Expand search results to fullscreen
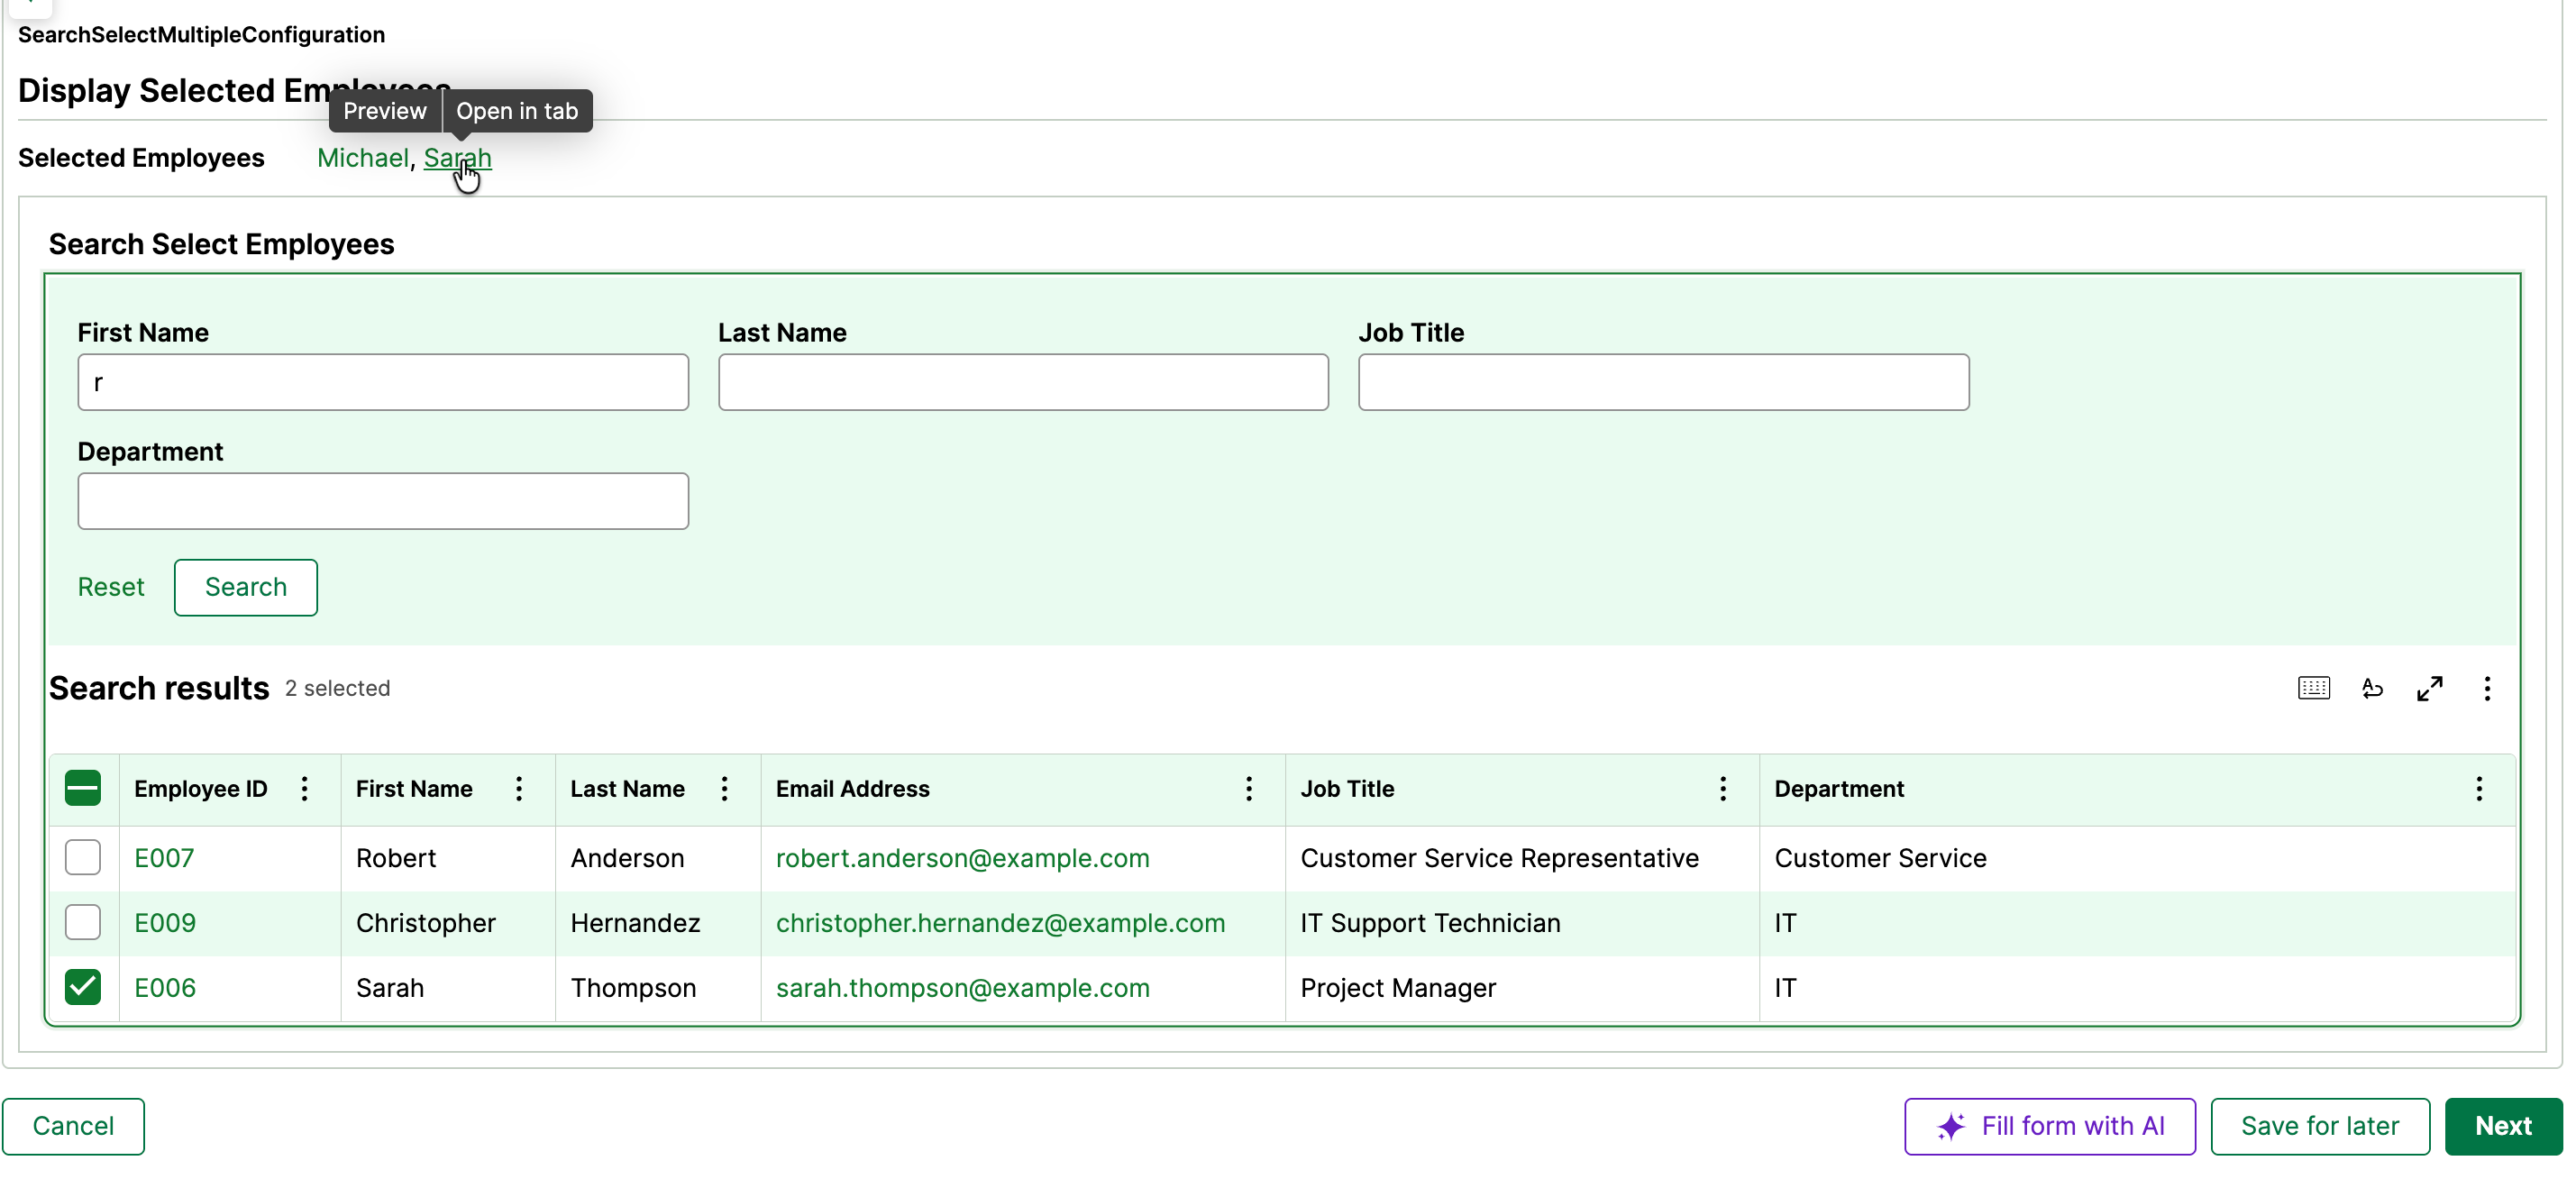The width and height of the screenshot is (2576, 1179). point(2429,688)
